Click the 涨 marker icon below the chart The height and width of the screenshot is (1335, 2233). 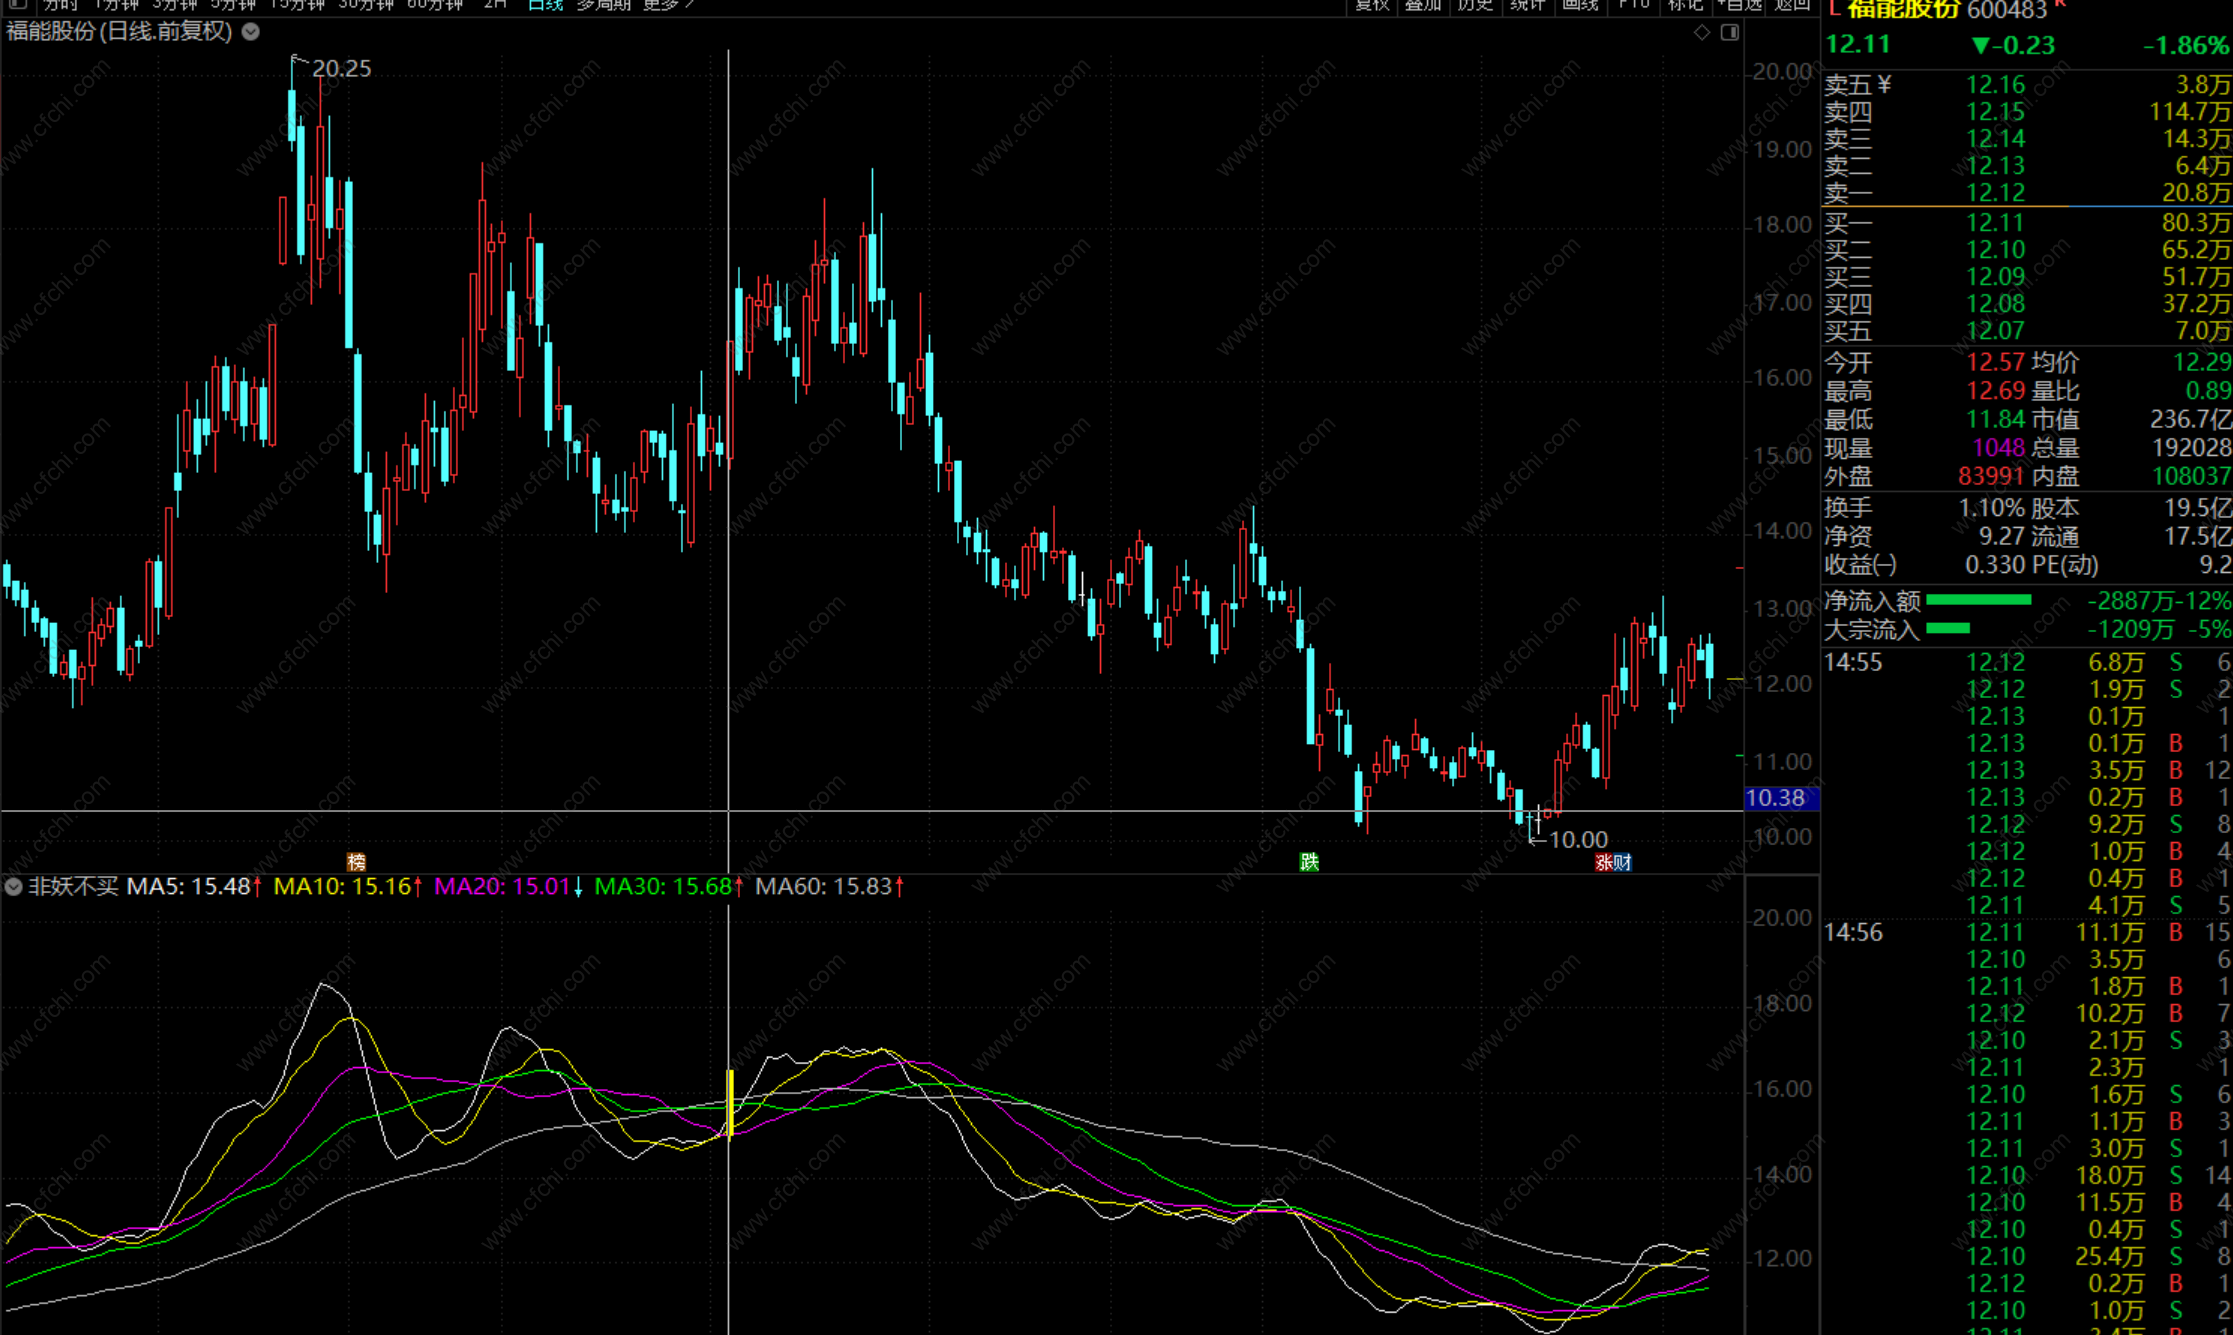tap(1604, 862)
